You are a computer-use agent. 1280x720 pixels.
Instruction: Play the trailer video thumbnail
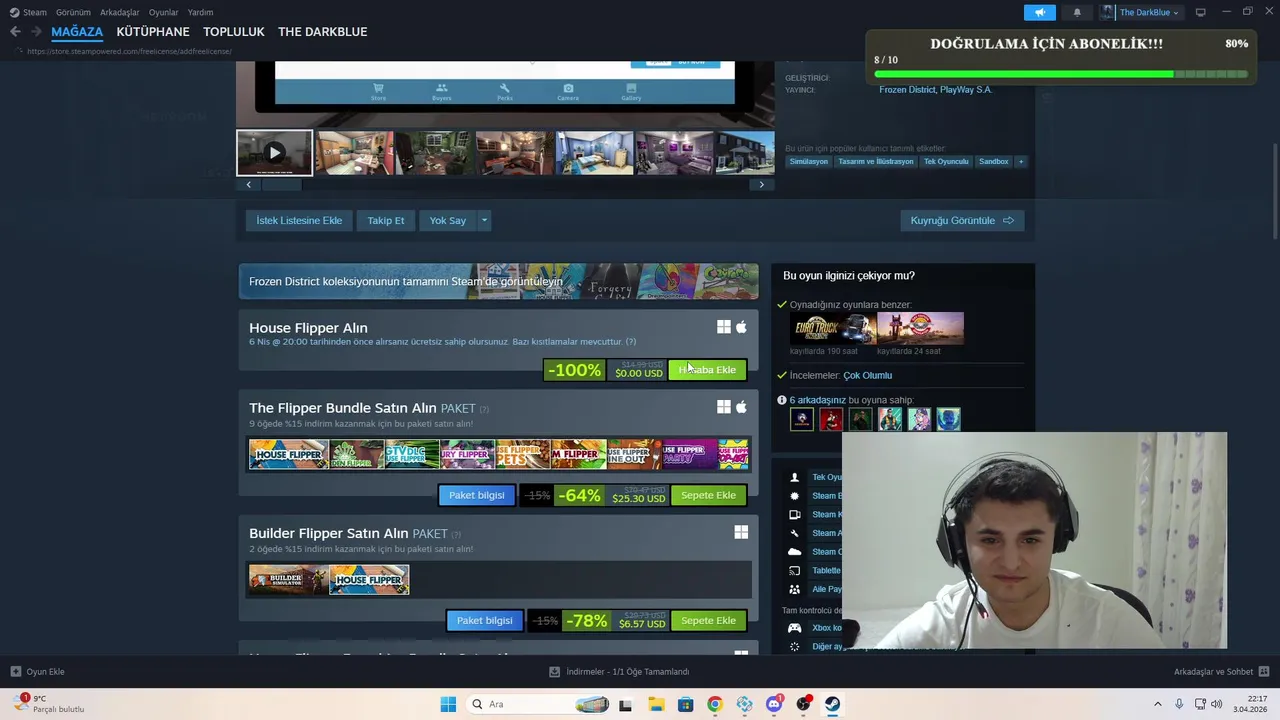(274, 153)
